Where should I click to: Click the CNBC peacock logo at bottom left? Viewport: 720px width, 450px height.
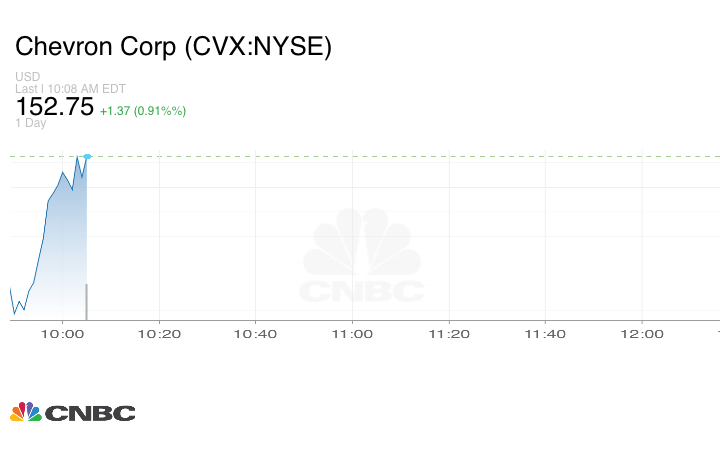pyautogui.click(x=26, y=412)
